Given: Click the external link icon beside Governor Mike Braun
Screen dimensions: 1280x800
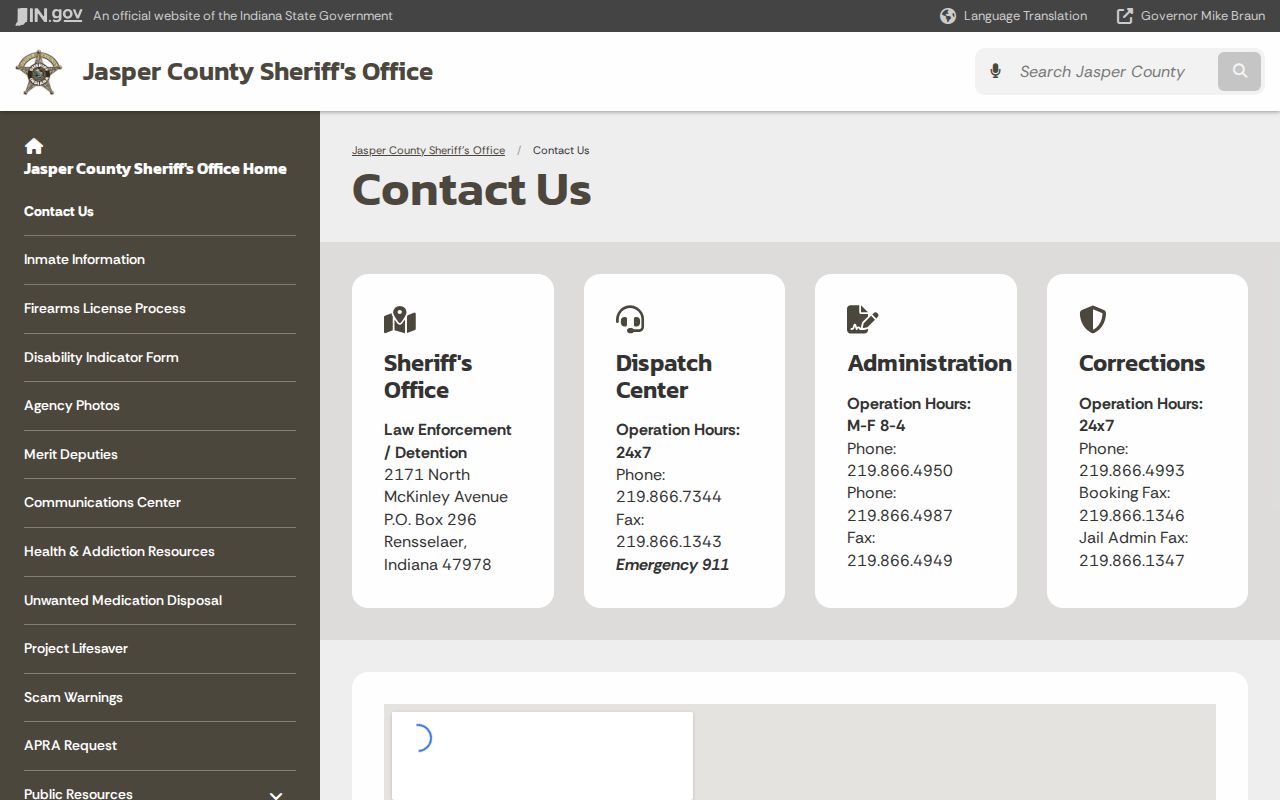Looking at the screenshot, I should point(1125,16).
